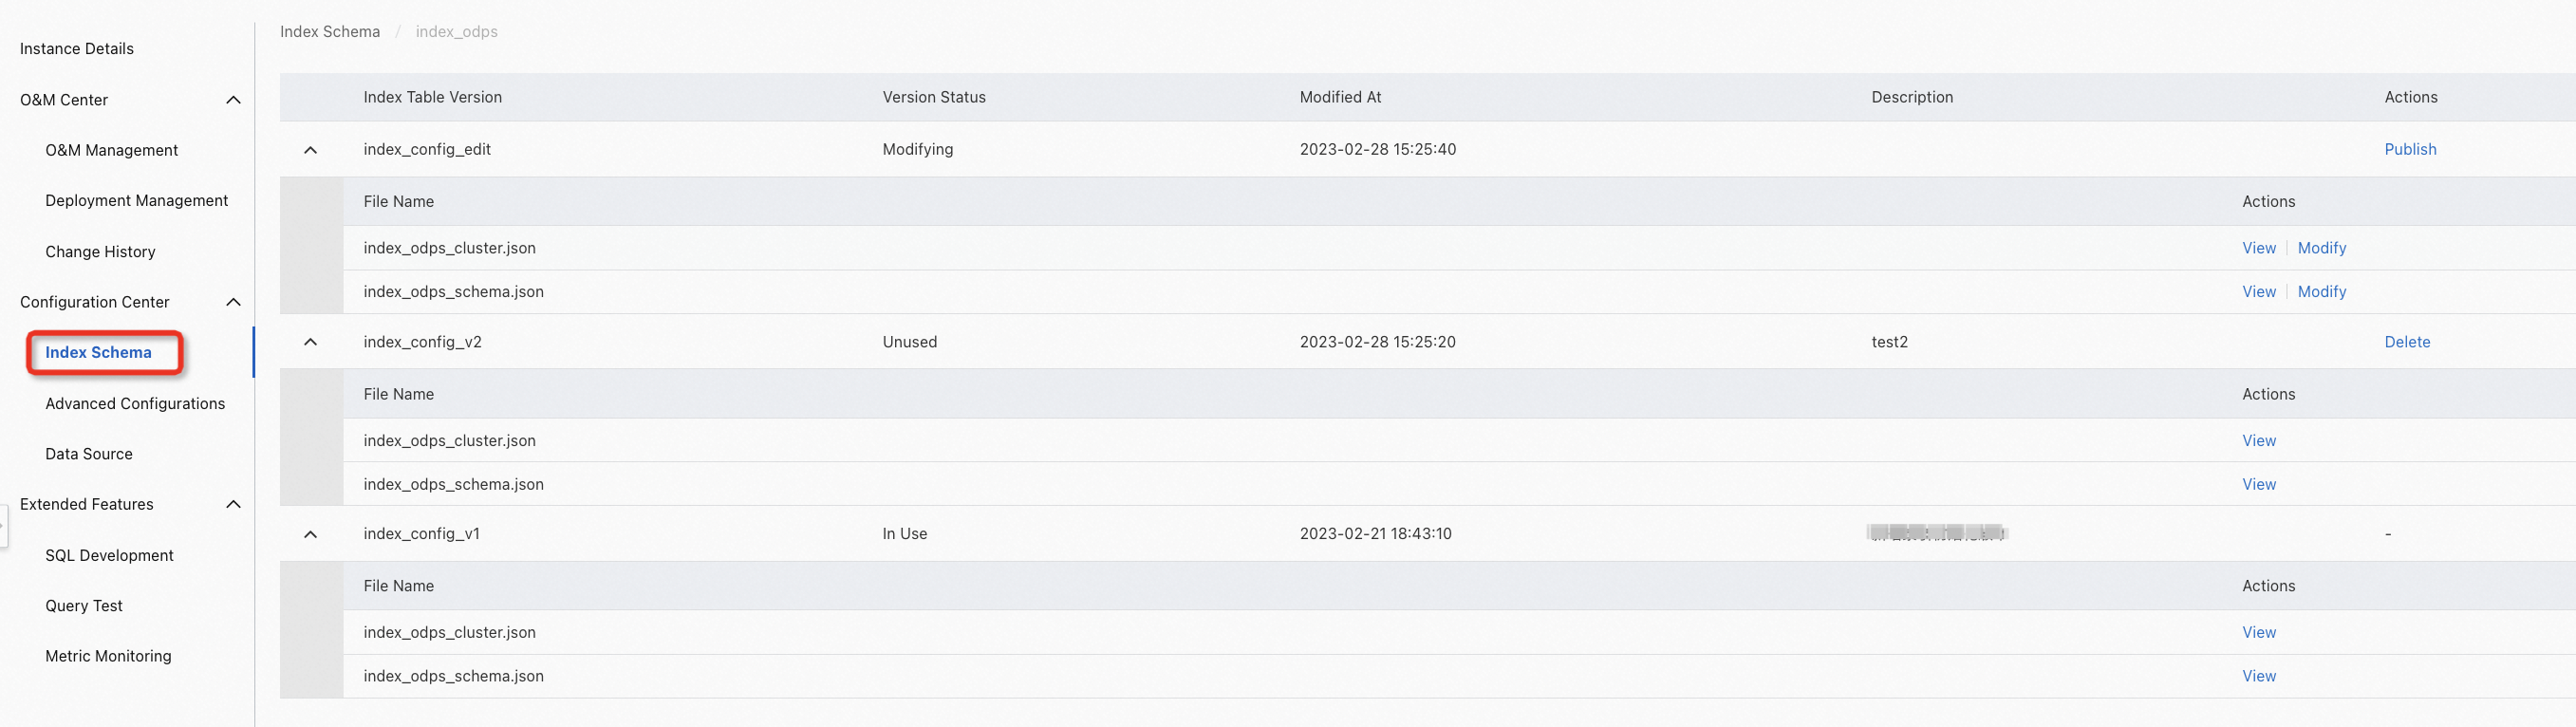Open SQL Development page
The height and width of the screenshot is (727, 2576).
[x=109, y=555]
